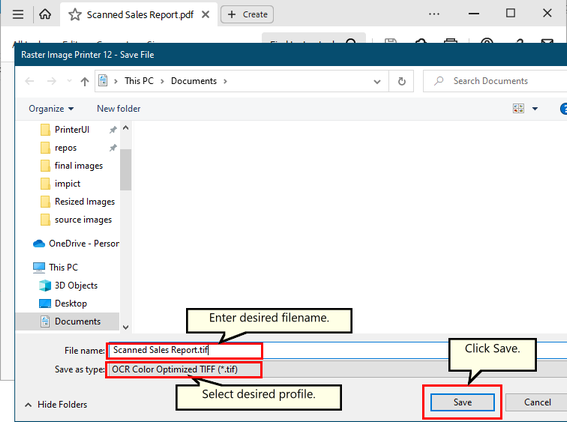Image resolution: width=567 pixels, height=422 pixels.
Task: Open the view options icon
Action: tap(518, 108)
